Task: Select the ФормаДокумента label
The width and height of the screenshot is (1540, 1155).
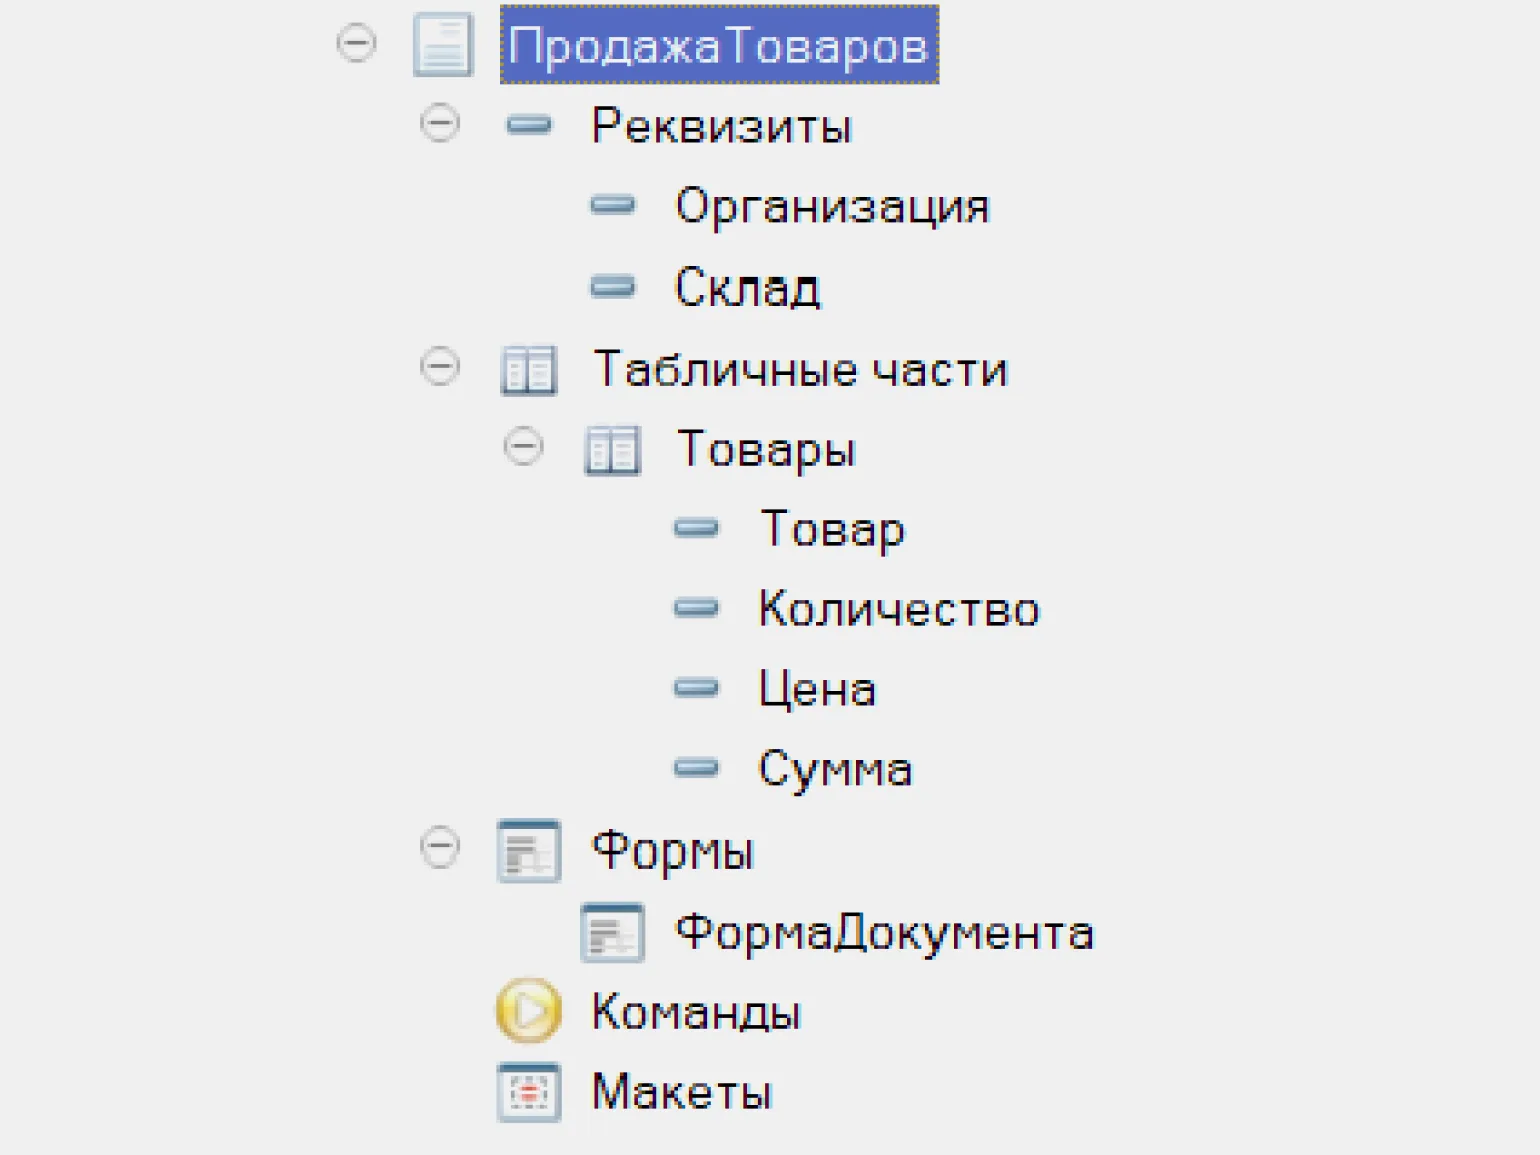Action: coord(884,933)
